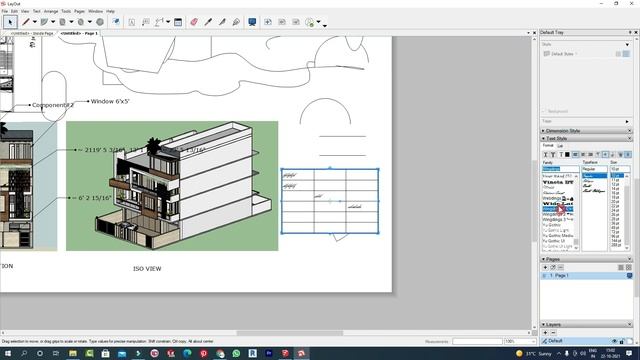Screen dimensions: 640x360
Task: Switch Pages panel to thumbnail view
Action: coord(629,267)
